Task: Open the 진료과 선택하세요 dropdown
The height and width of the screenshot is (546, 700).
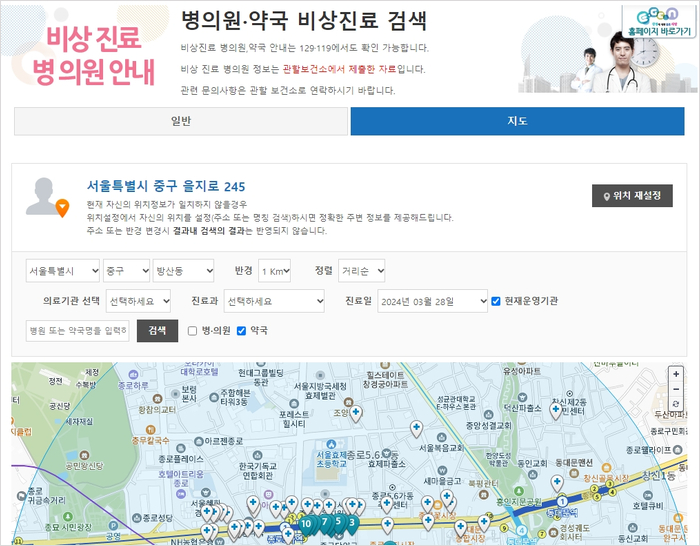Action: click(x=274, y=301)
